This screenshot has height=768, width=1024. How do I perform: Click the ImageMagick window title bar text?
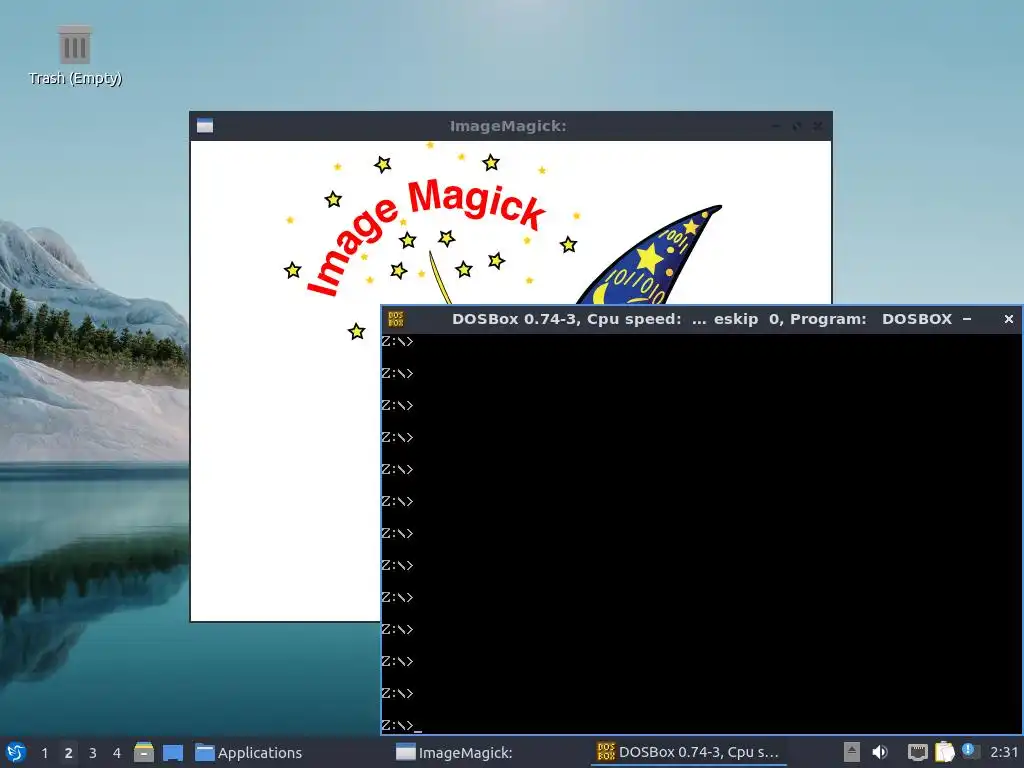click(x=508, y=126)
